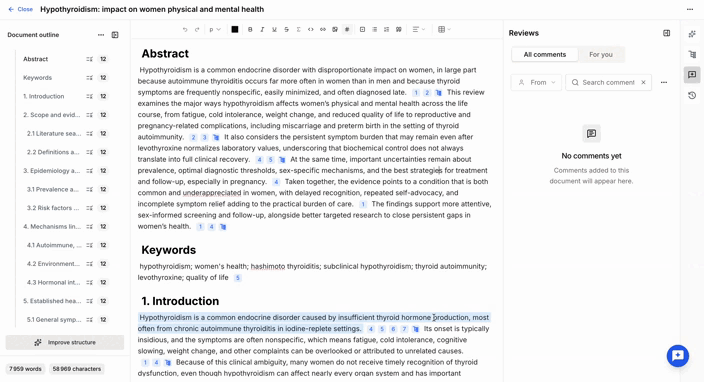The width and height of the screenshot is (704, 382).
Task: Click the underlined word hashimoto
Action: [268, 267]
